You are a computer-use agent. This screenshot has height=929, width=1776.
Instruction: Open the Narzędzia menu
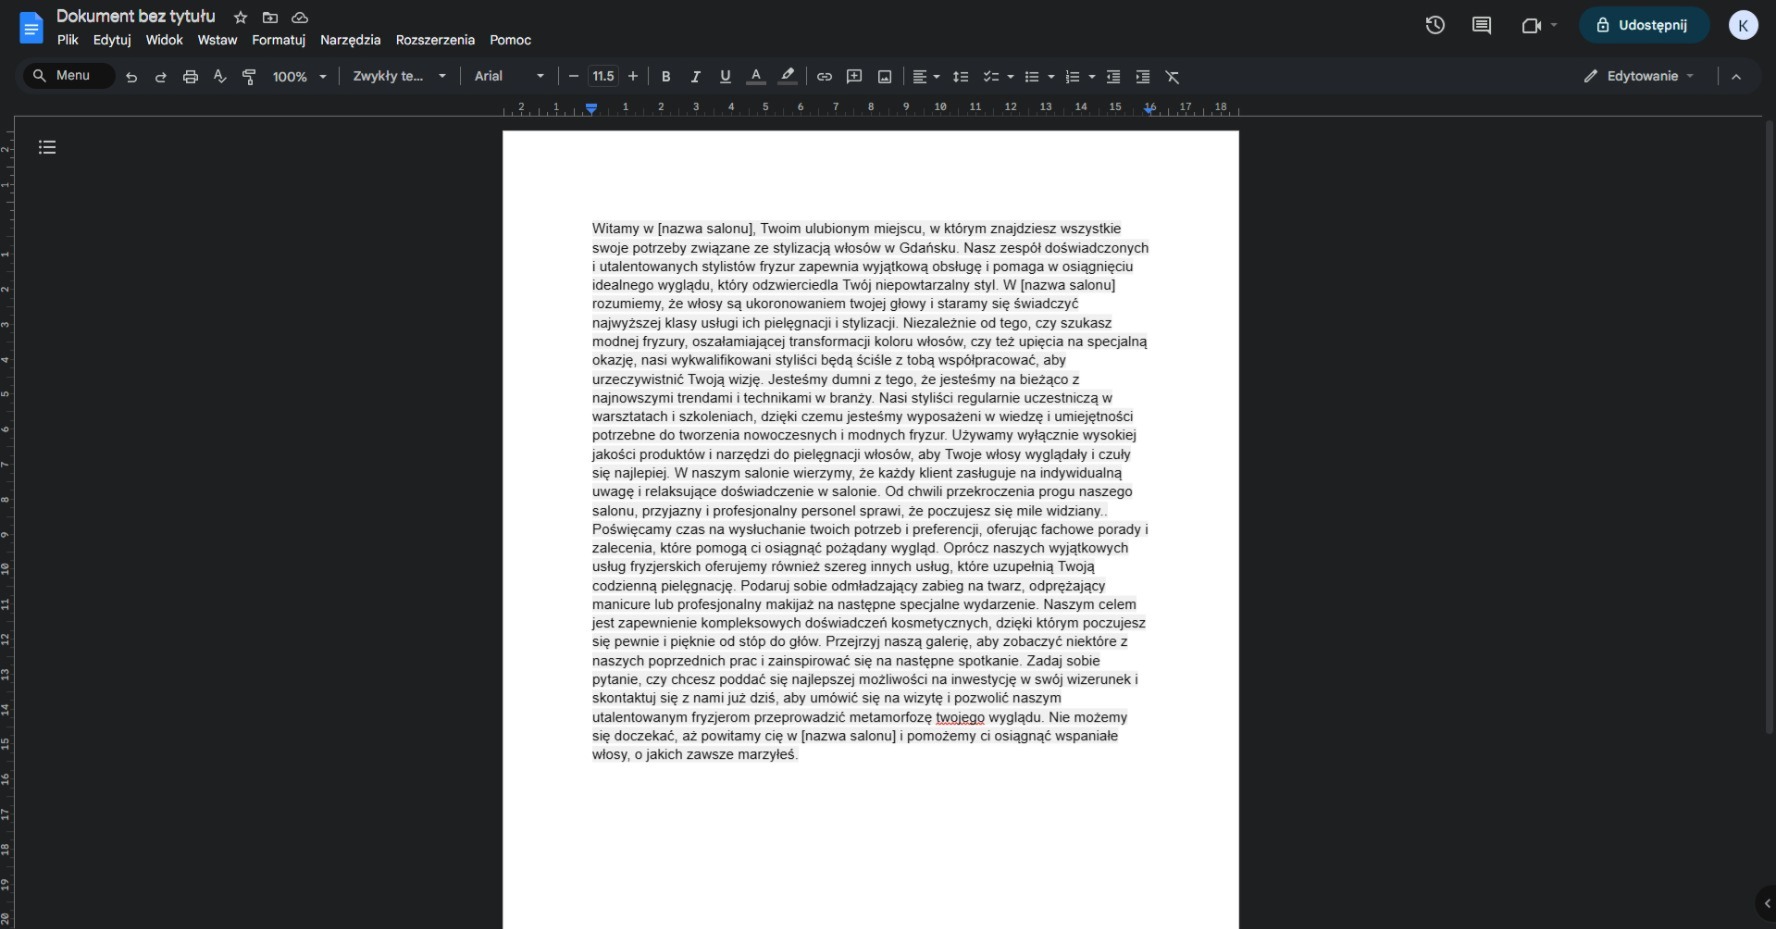click(x=349, y=40)
